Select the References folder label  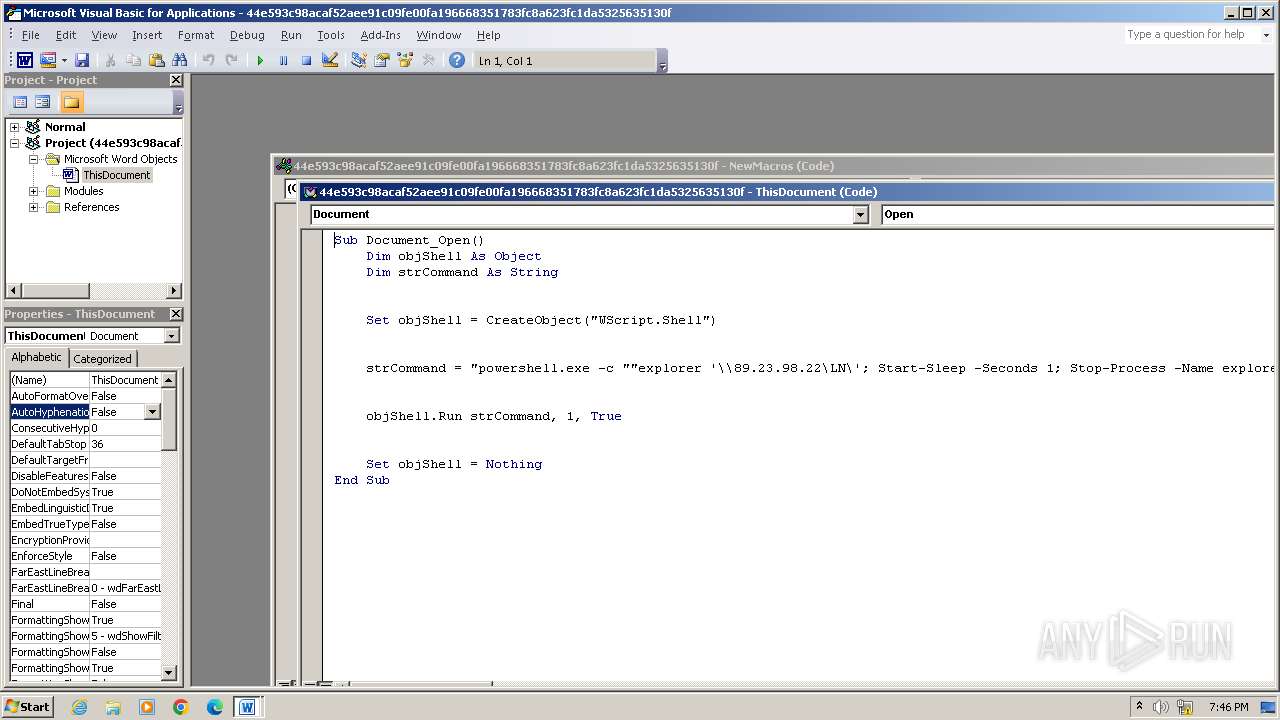tap(91, 207)
